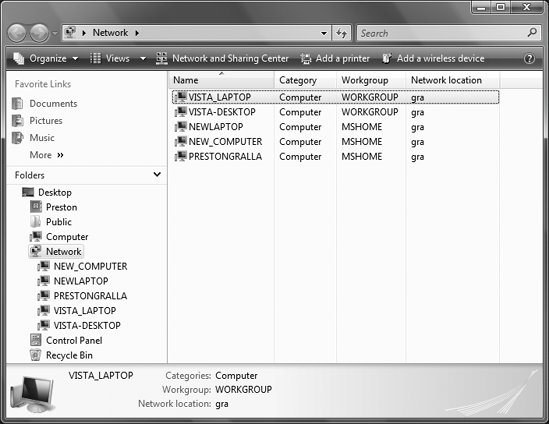Open Network and Sharing Center
549x424 pixels.
[x=222, y=58]
